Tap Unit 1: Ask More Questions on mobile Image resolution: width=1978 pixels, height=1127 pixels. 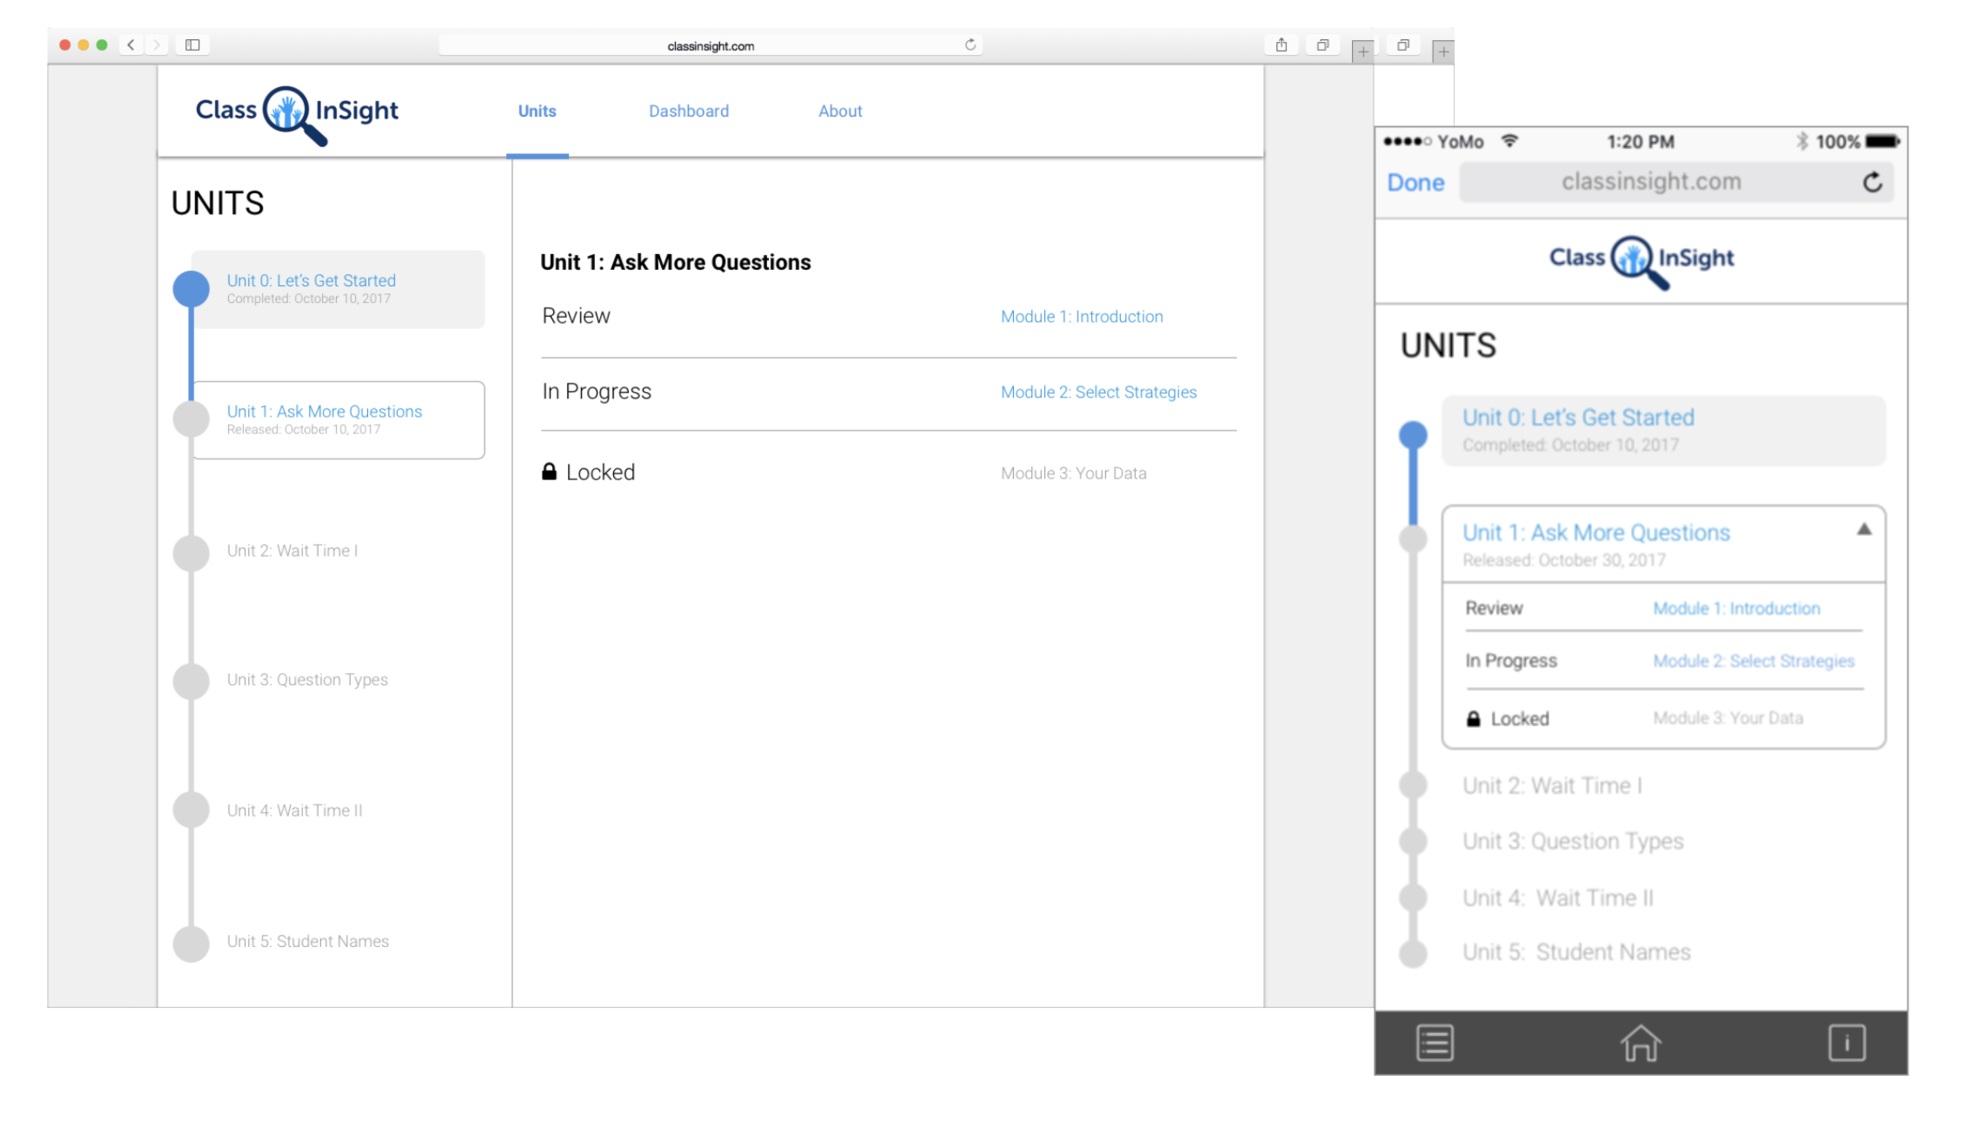(x=1596, y=533)
